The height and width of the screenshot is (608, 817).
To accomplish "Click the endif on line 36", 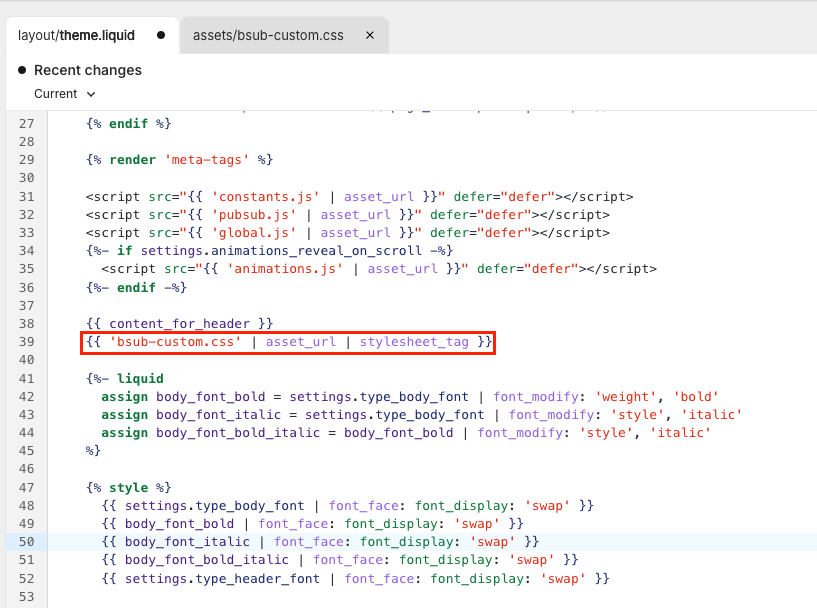I will tap(136, 288).
